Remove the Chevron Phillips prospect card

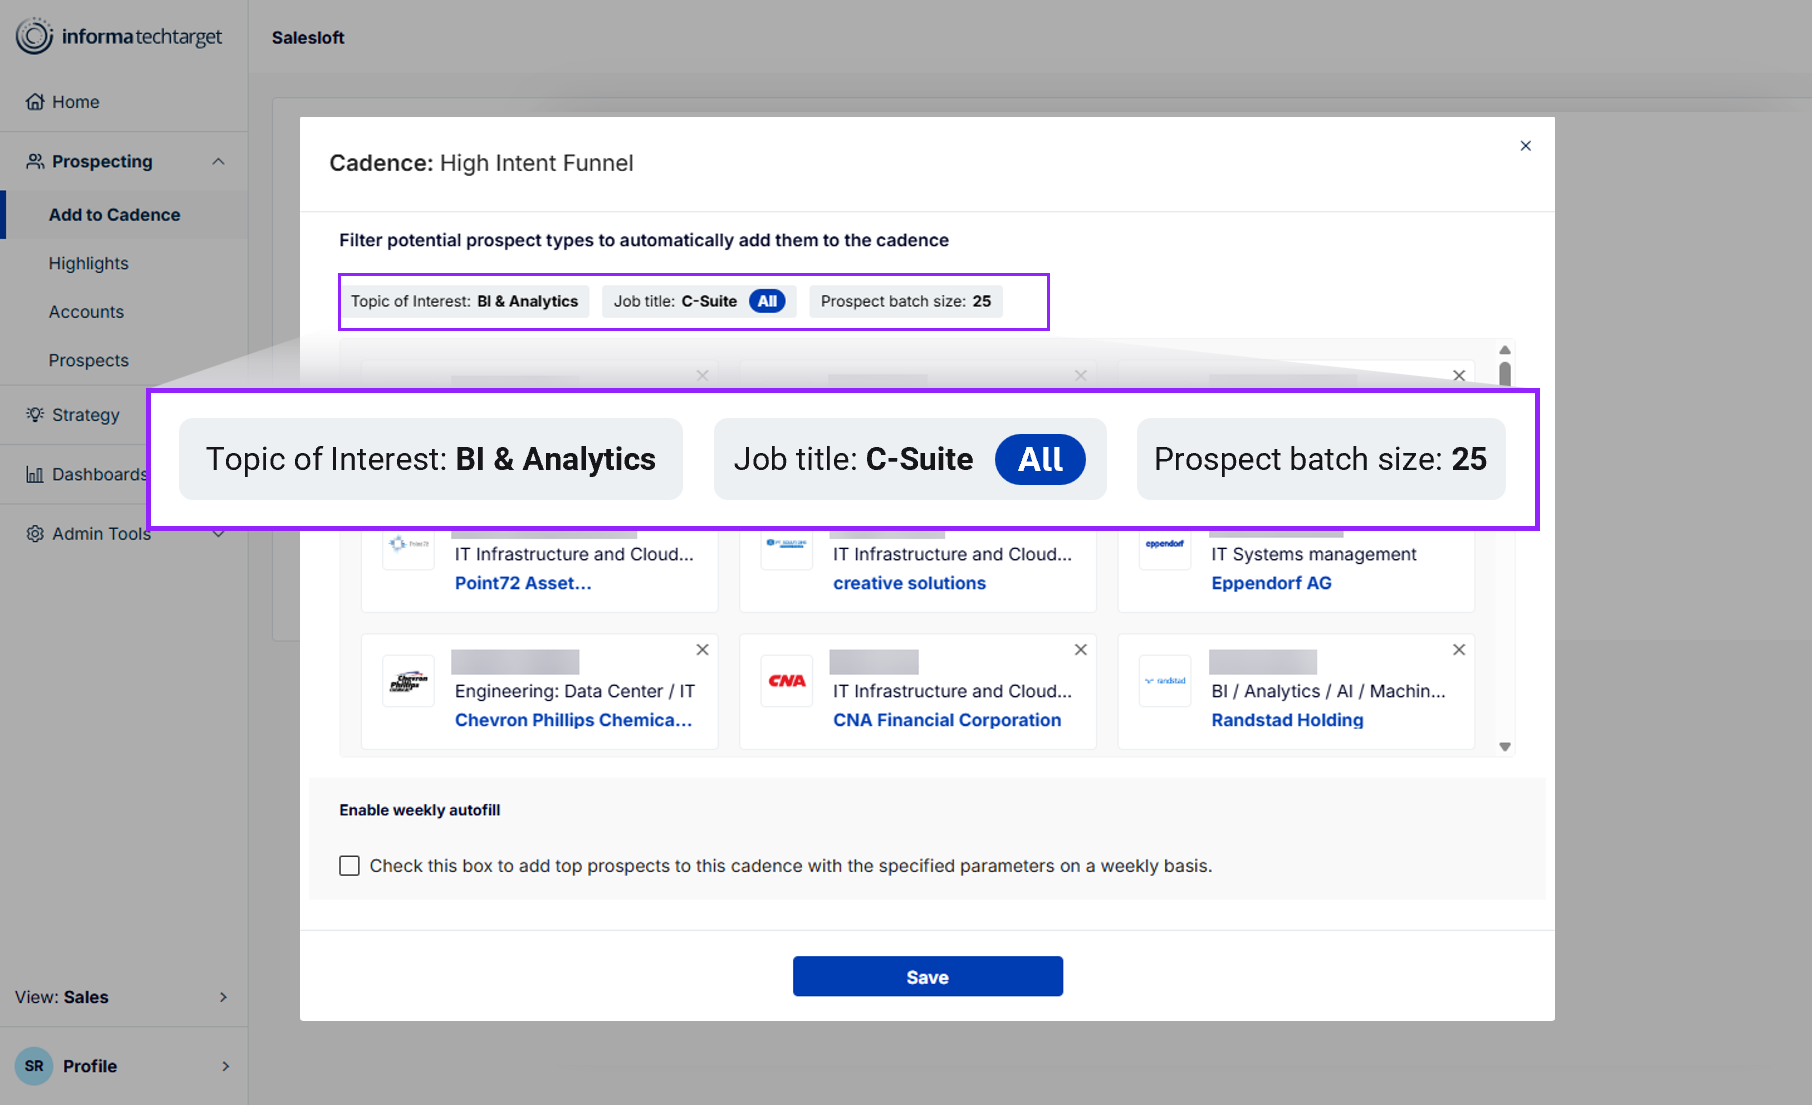point(702,650)
